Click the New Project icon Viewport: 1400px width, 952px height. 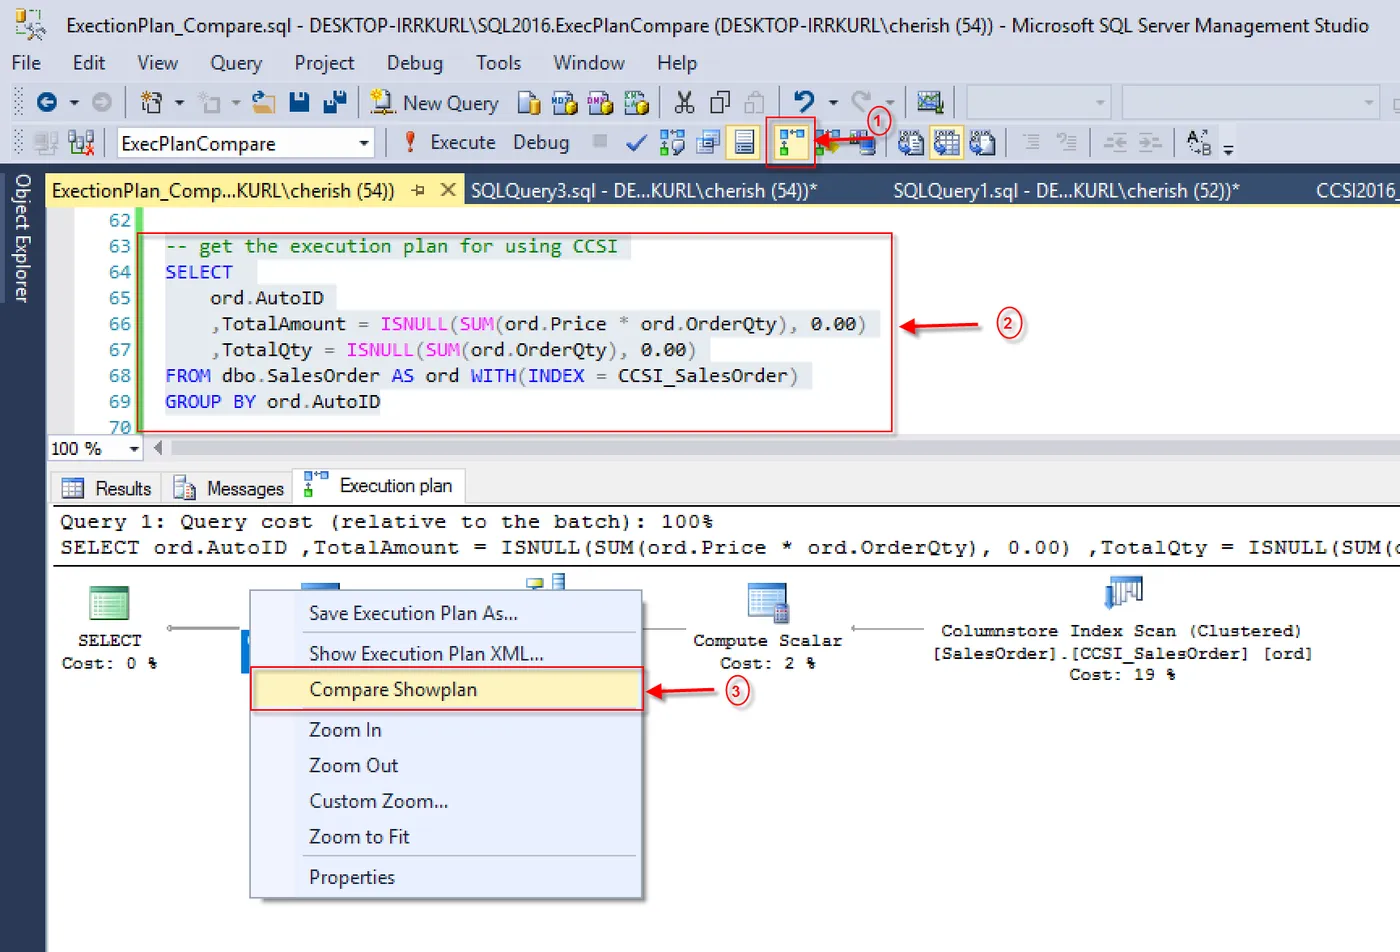[152, 102]
